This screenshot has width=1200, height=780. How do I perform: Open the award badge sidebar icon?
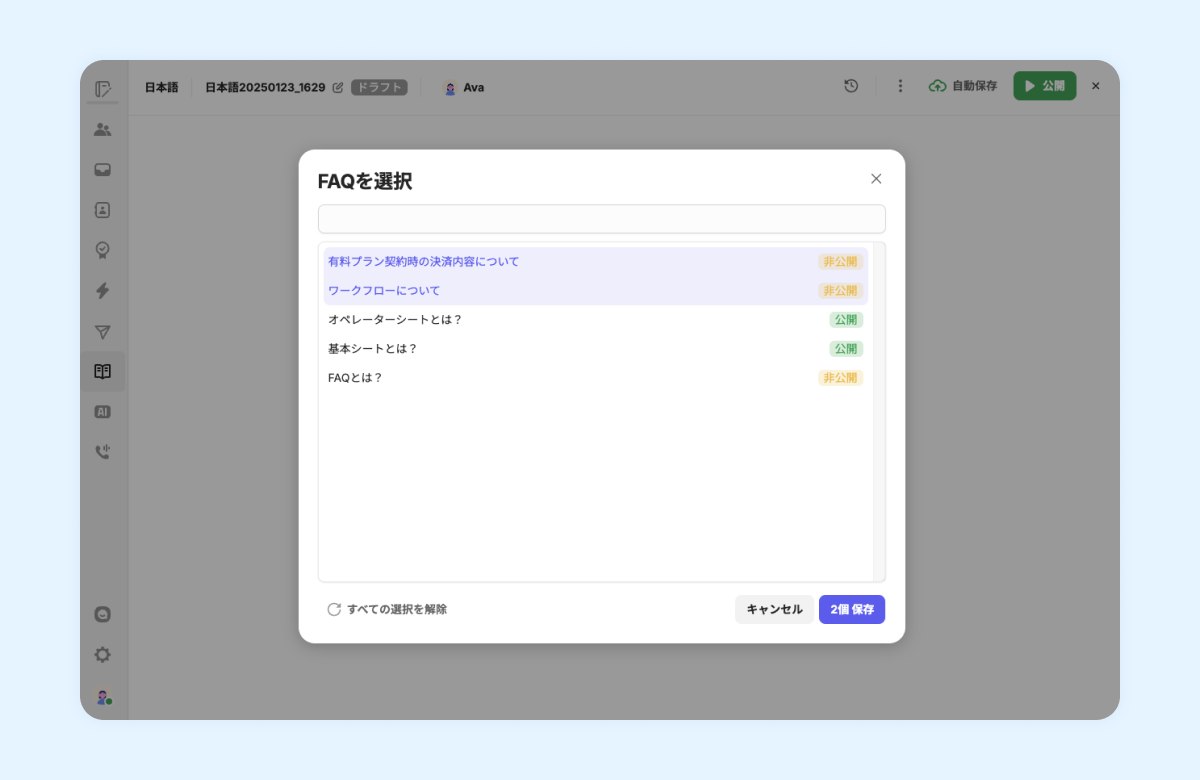click(x=102, y=250)
